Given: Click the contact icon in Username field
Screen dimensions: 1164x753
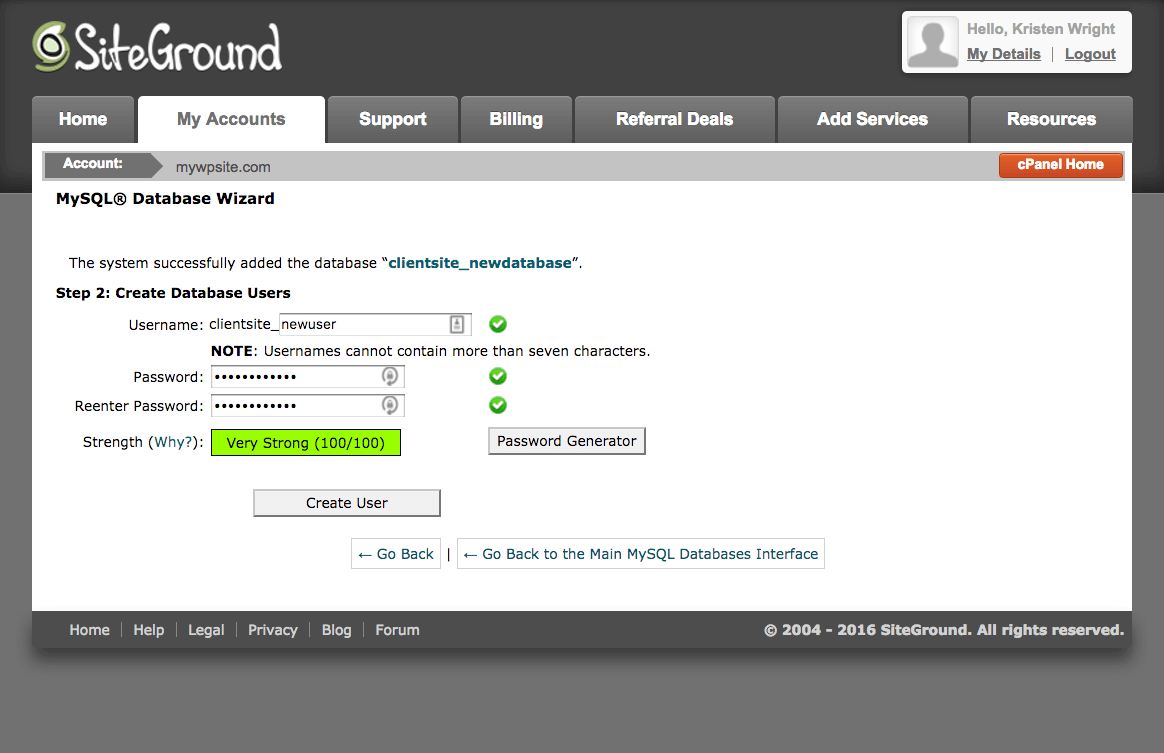Looking at the screenshot, I should pos(457,325).
